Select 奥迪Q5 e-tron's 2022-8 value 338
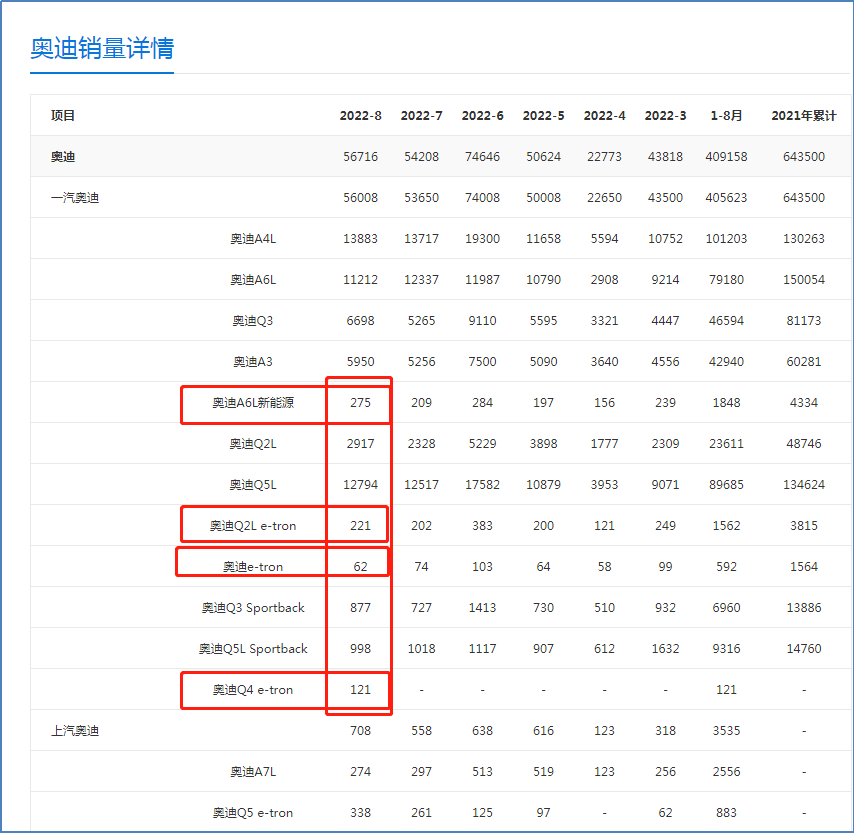The width and height of the screenshot is (854, 833). 361,813
